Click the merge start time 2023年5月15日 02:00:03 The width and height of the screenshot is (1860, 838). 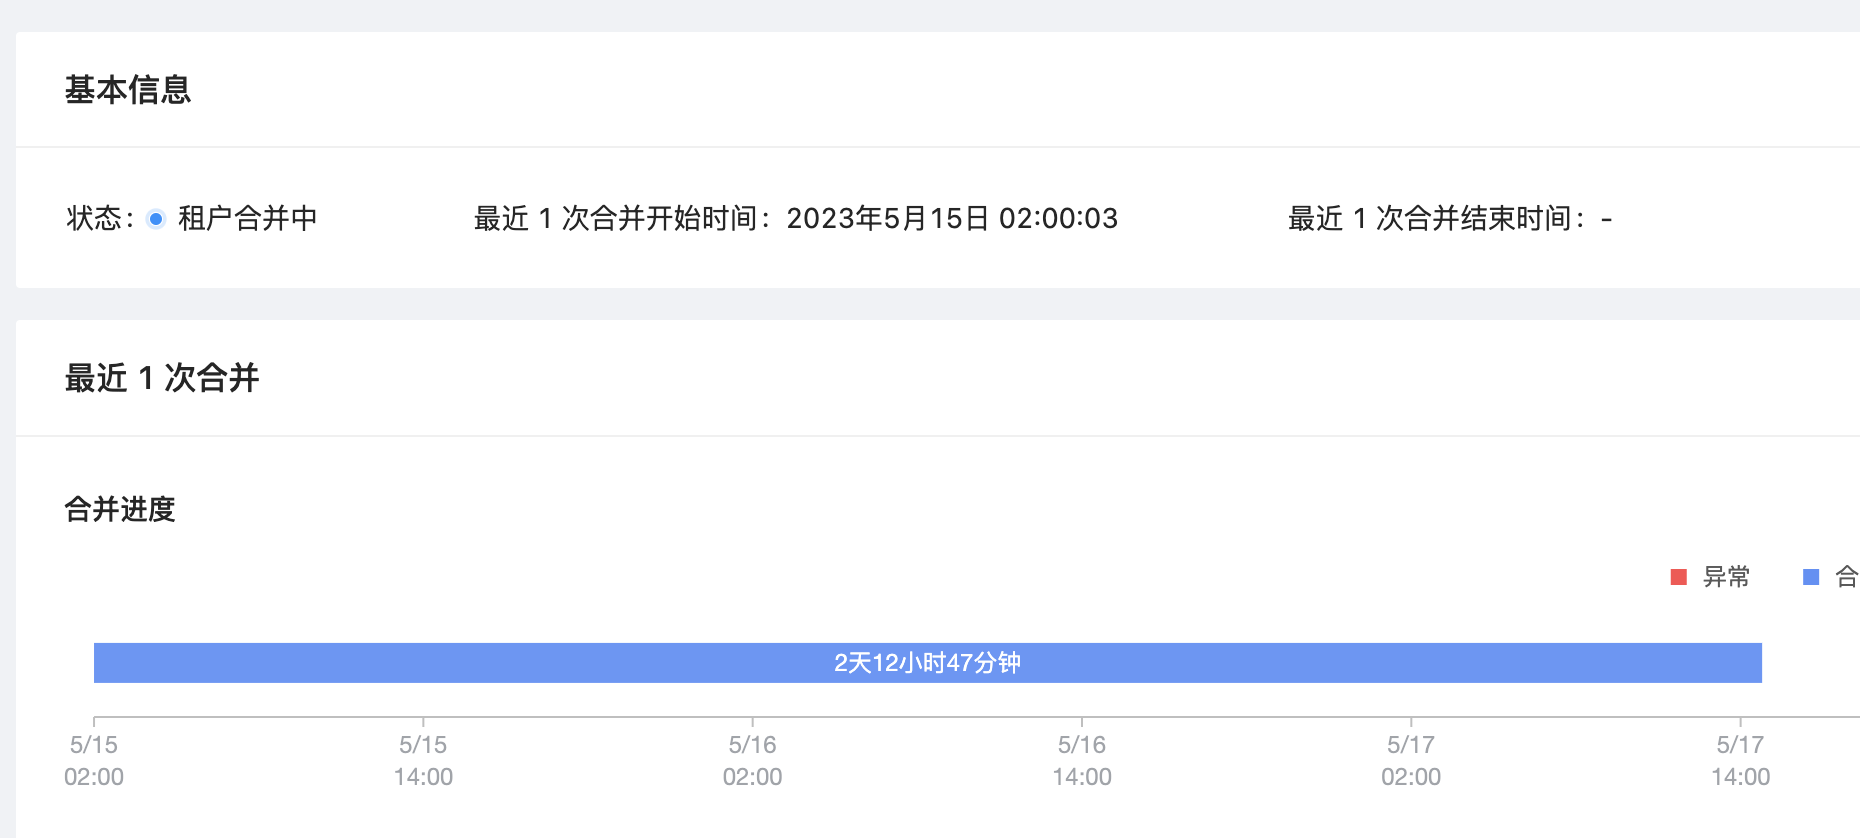coord(952,218)
